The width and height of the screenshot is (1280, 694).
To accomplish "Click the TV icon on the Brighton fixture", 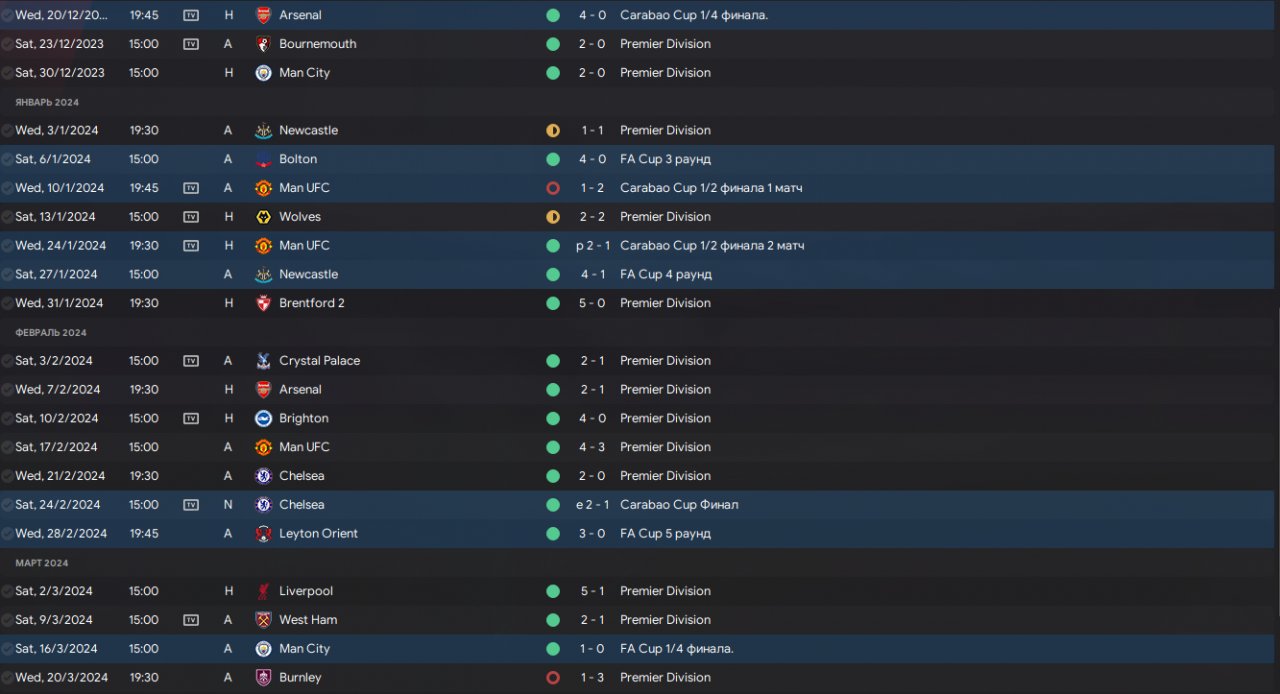I will 191,418.
